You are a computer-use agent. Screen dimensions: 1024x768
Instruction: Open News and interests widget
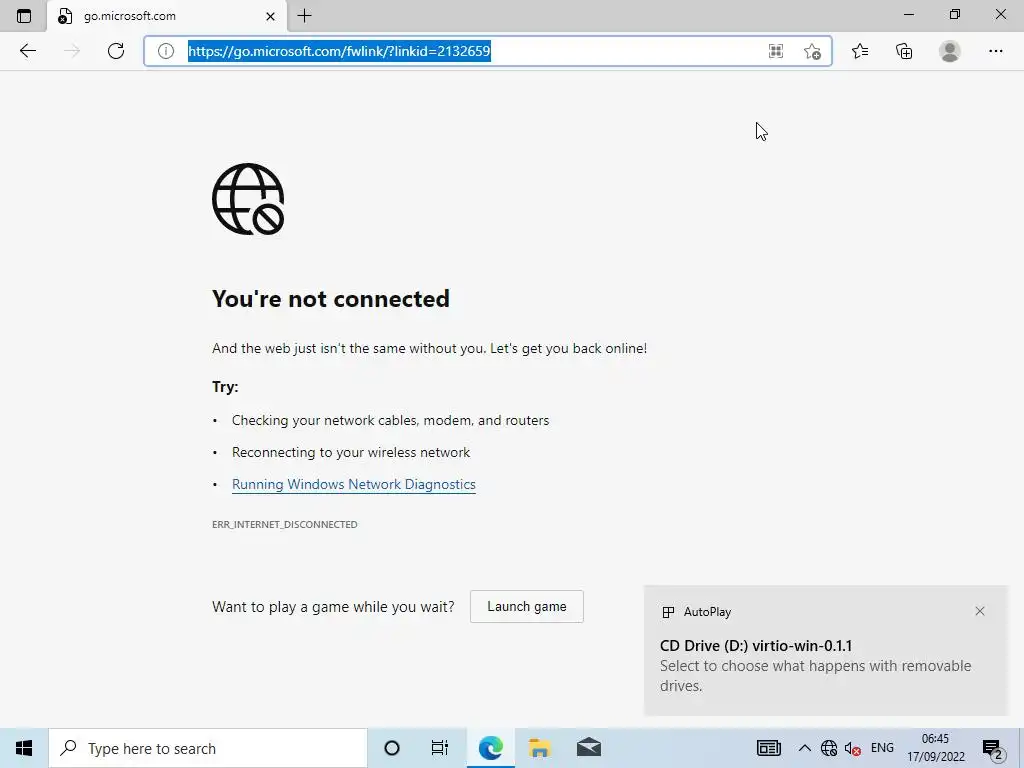click(x=769, y=748)
